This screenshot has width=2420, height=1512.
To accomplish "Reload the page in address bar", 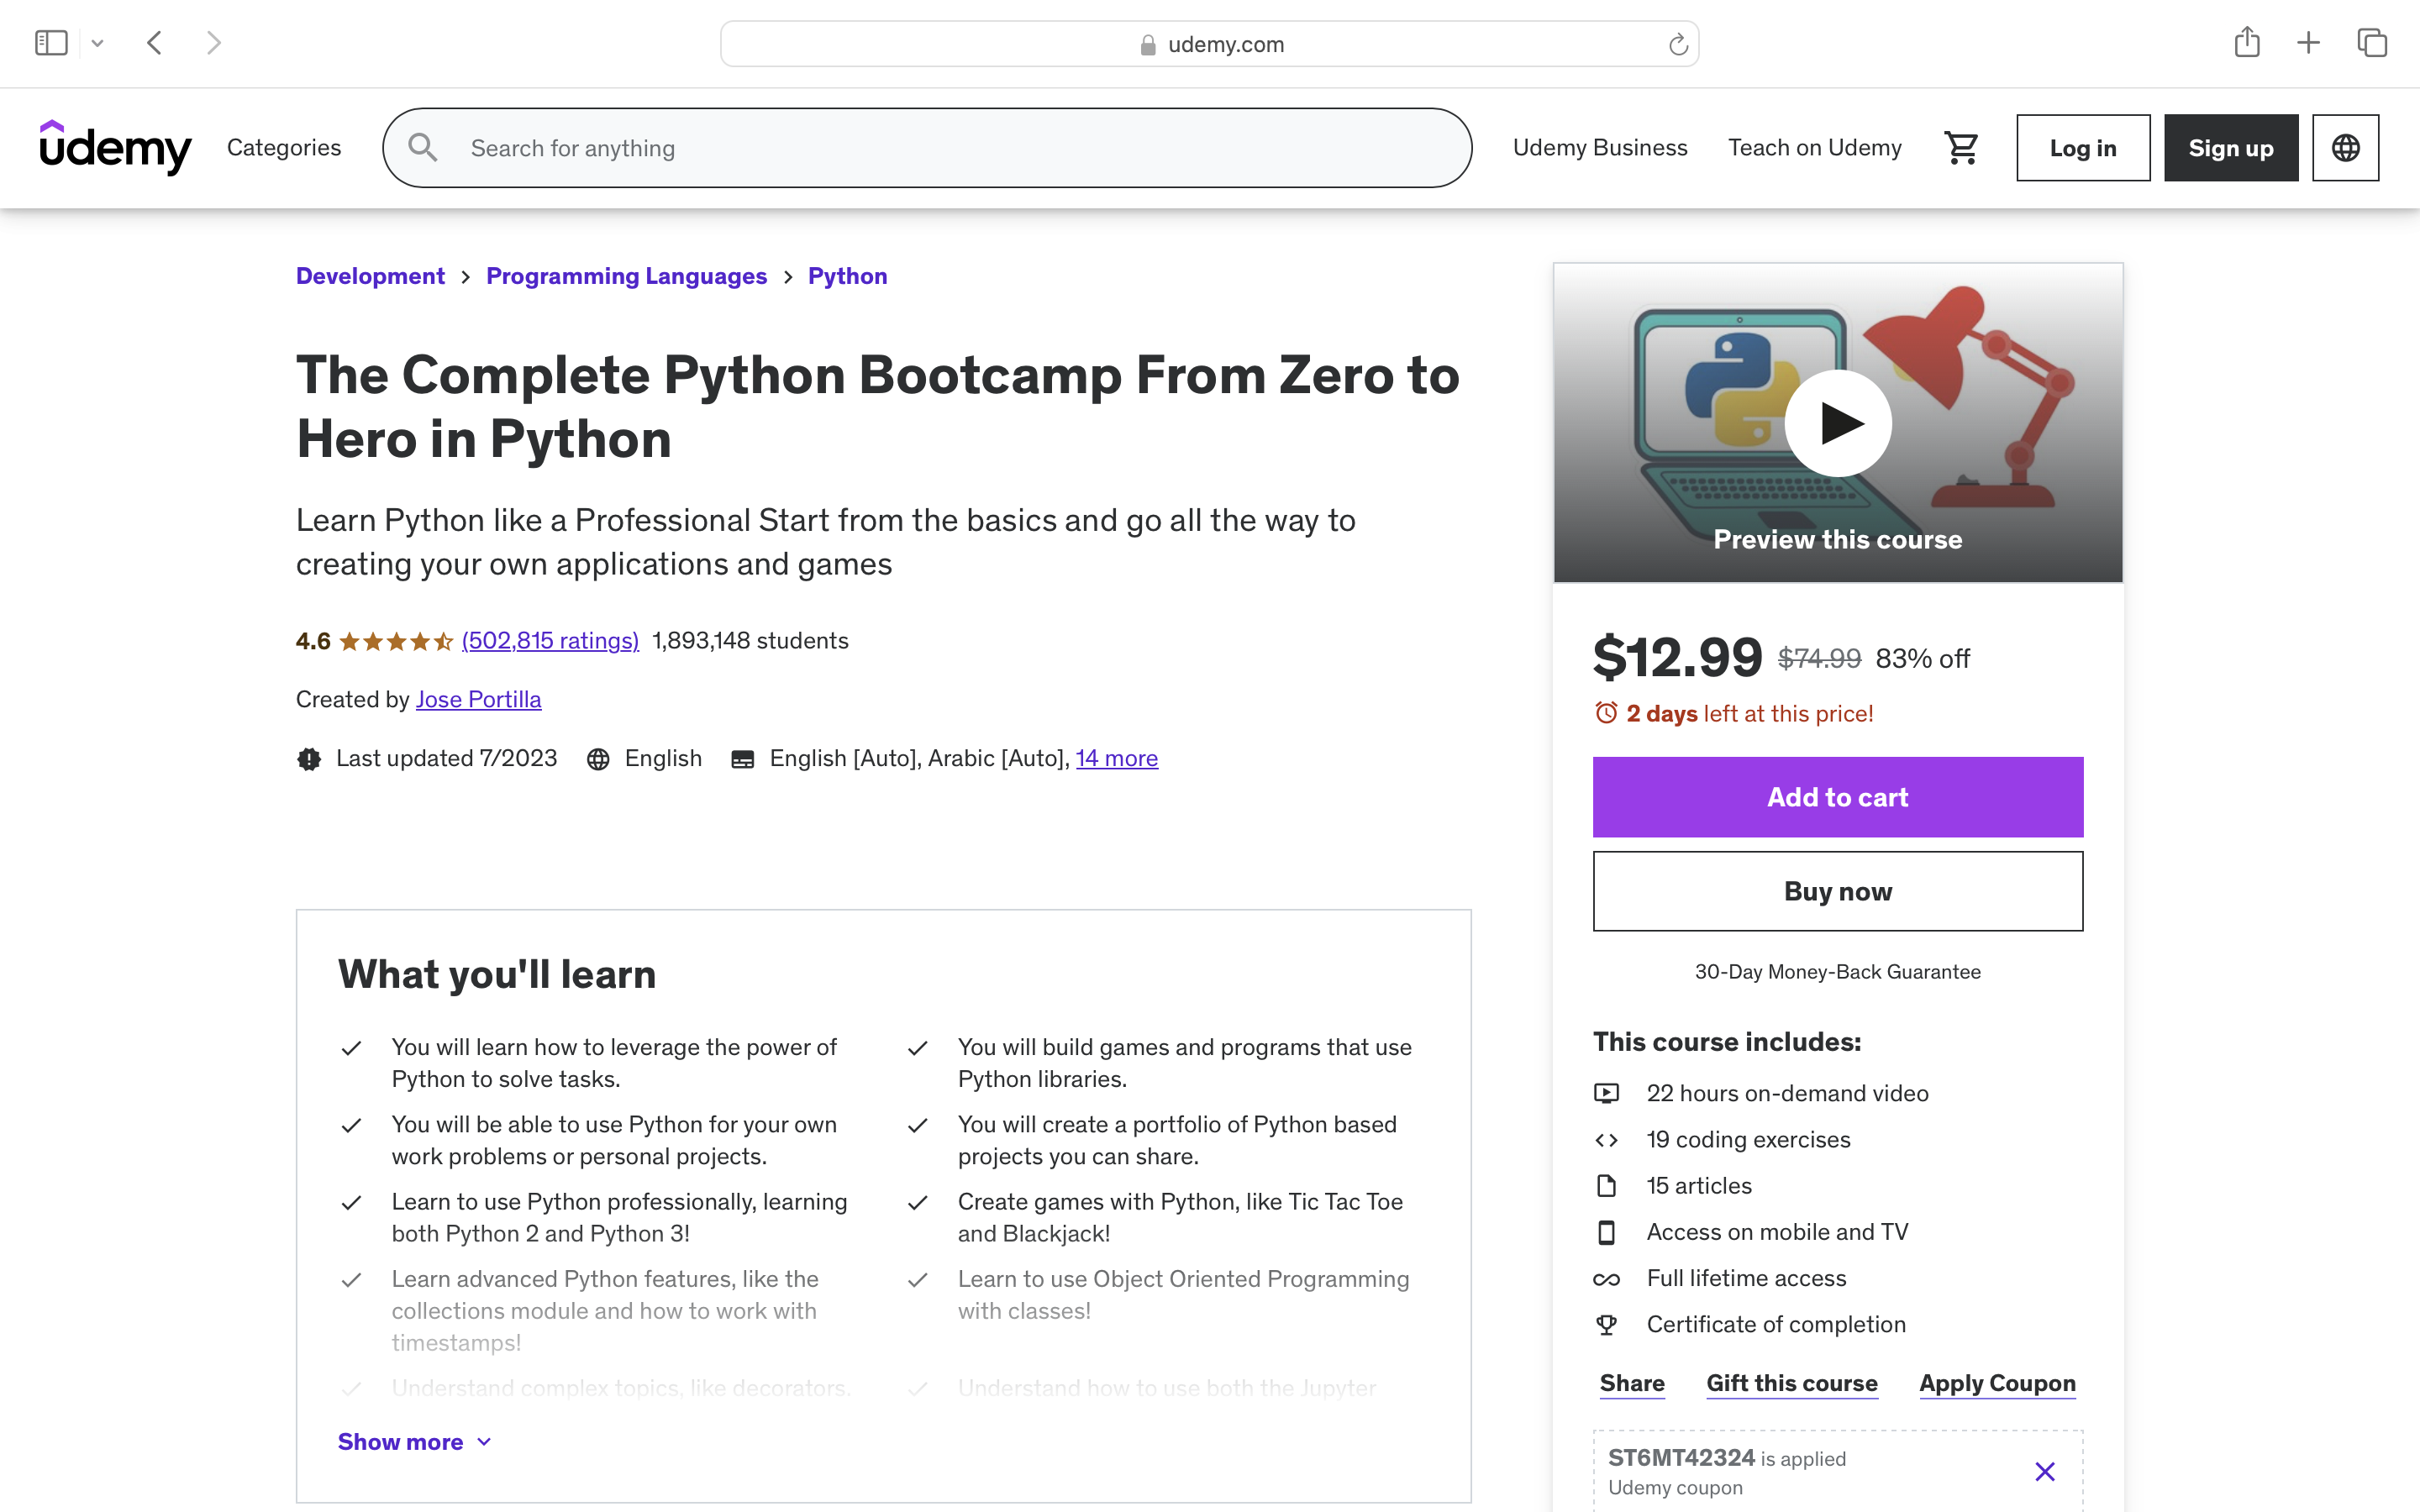I will tap(1678, 45).
